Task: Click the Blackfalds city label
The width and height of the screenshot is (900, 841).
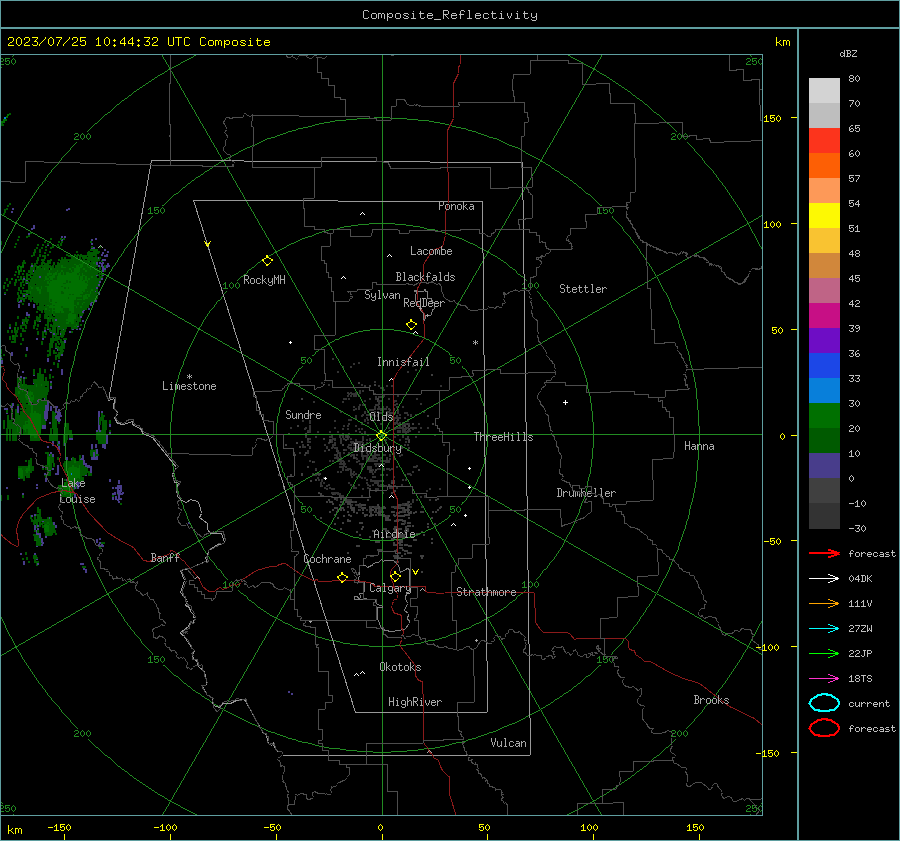Action: point(425,277)
